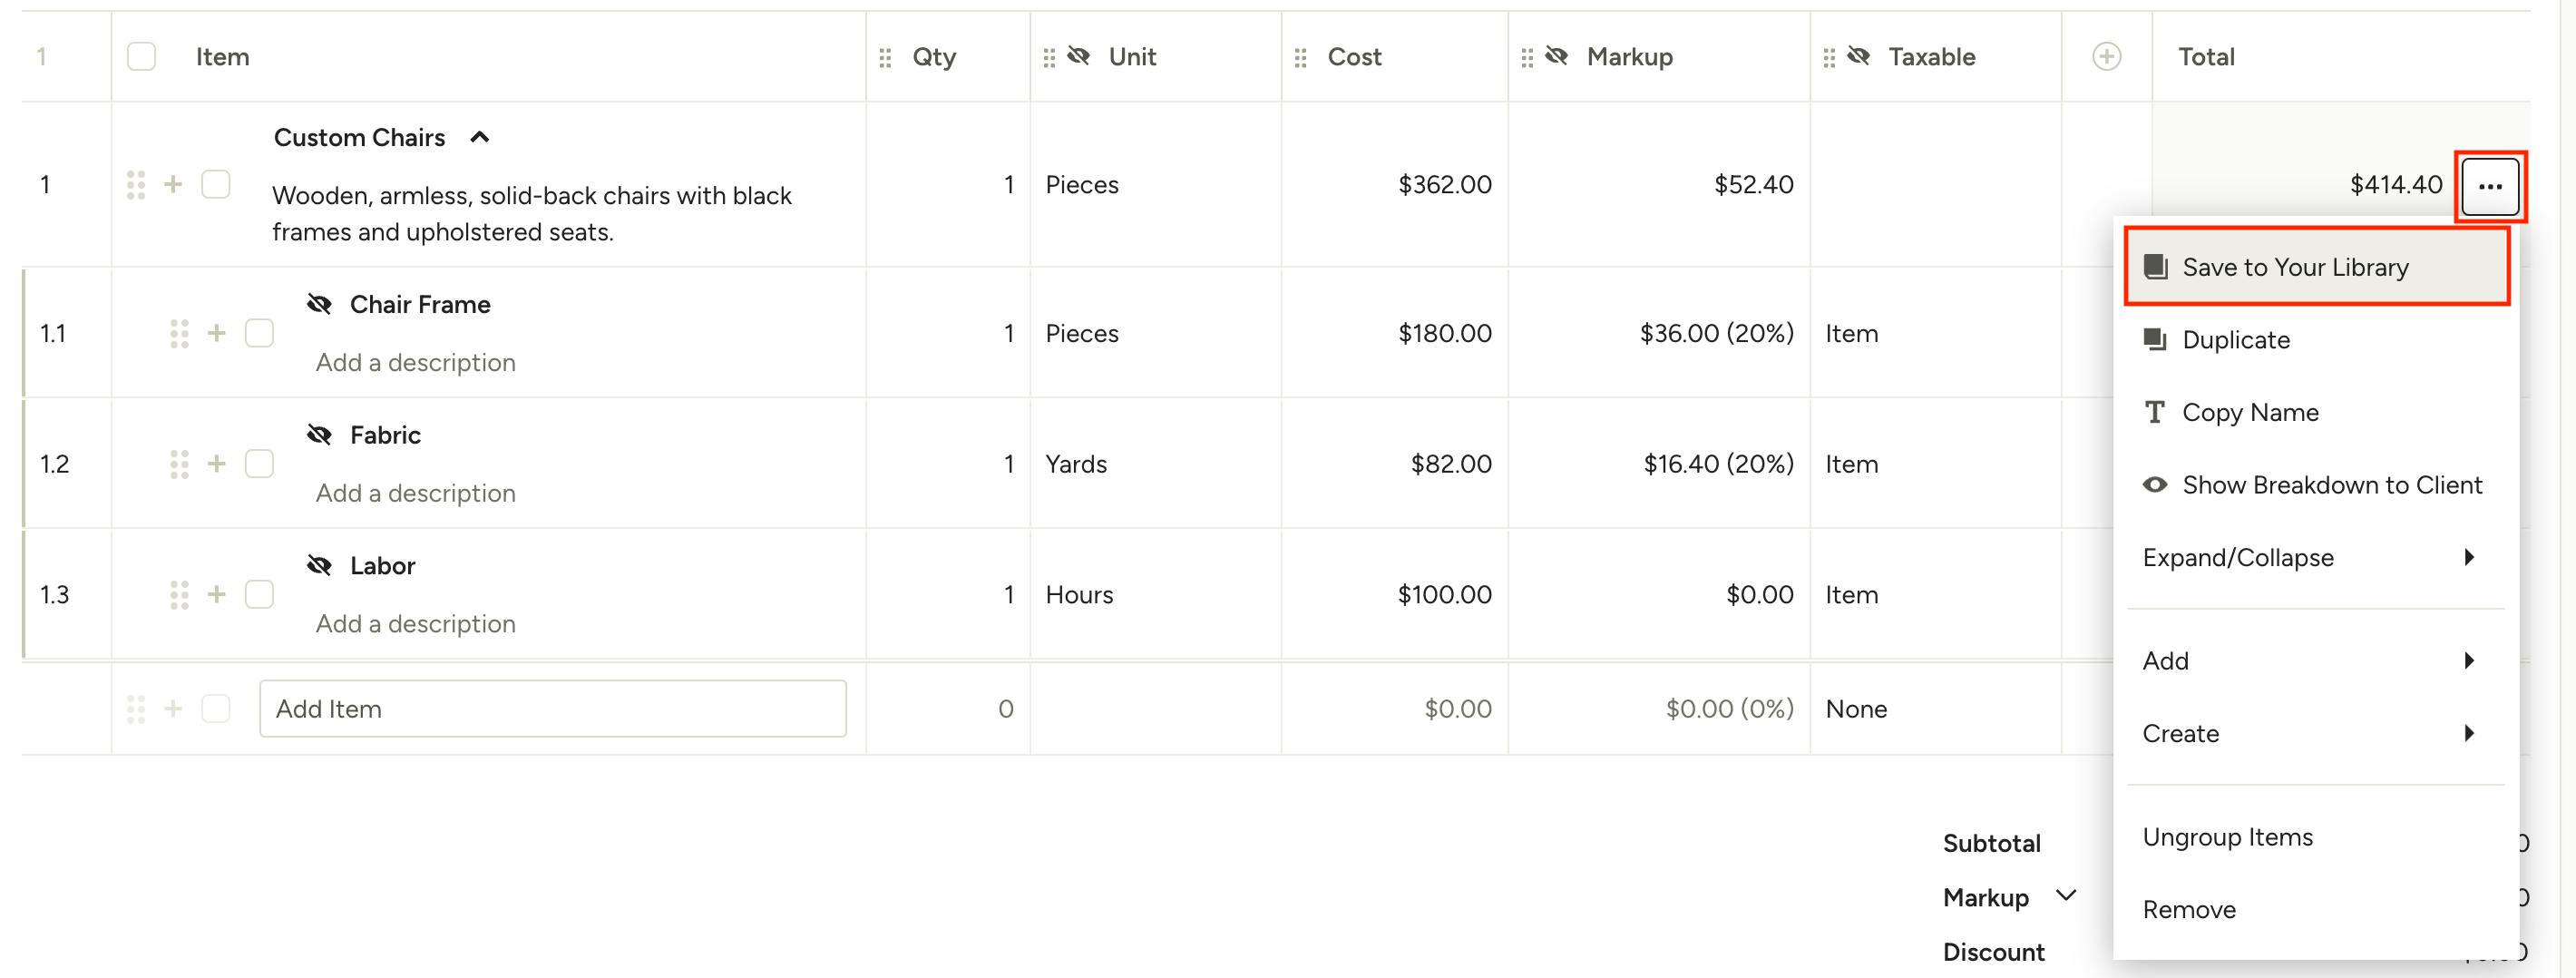Select the Labor row checkbox
The height and width of the screenshot is (978, 2576).
click(259, 595)
